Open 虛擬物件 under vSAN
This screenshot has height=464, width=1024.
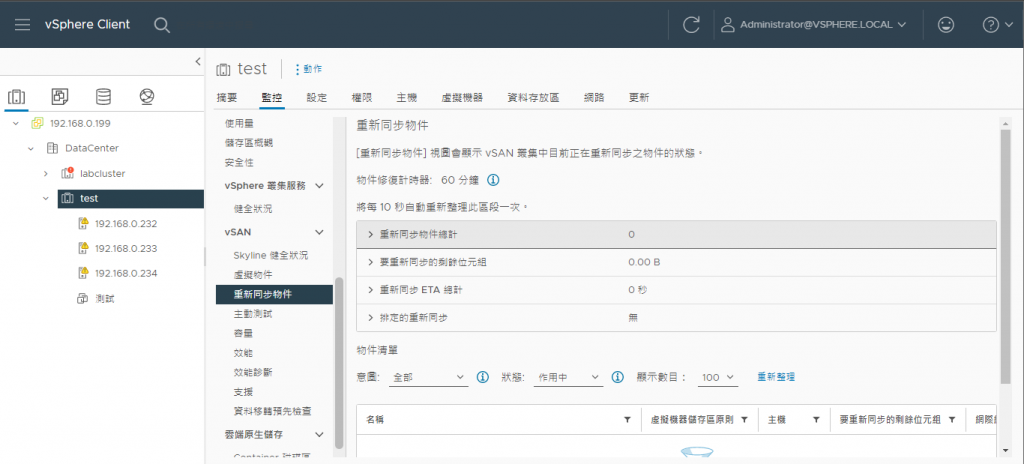tap(253, 275)
